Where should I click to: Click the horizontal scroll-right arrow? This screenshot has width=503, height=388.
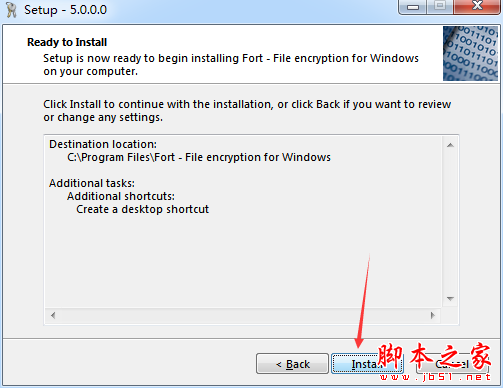(433, 315)
